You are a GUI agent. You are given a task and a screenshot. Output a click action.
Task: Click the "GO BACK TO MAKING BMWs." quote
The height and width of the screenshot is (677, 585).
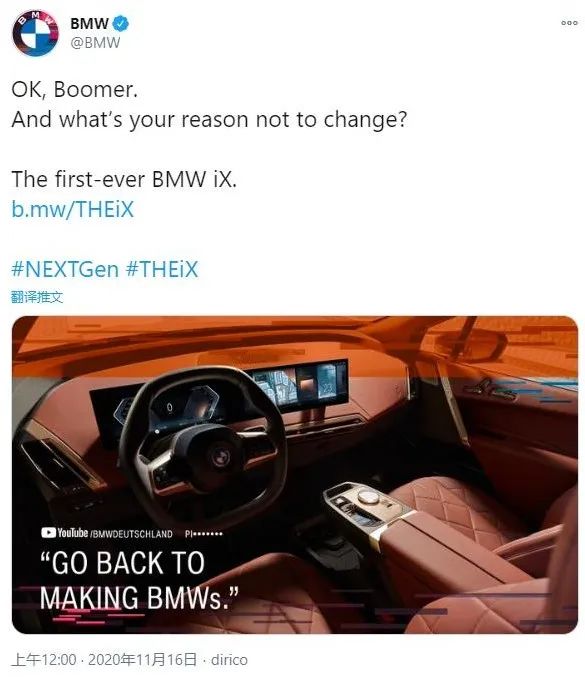coord(139,580)
